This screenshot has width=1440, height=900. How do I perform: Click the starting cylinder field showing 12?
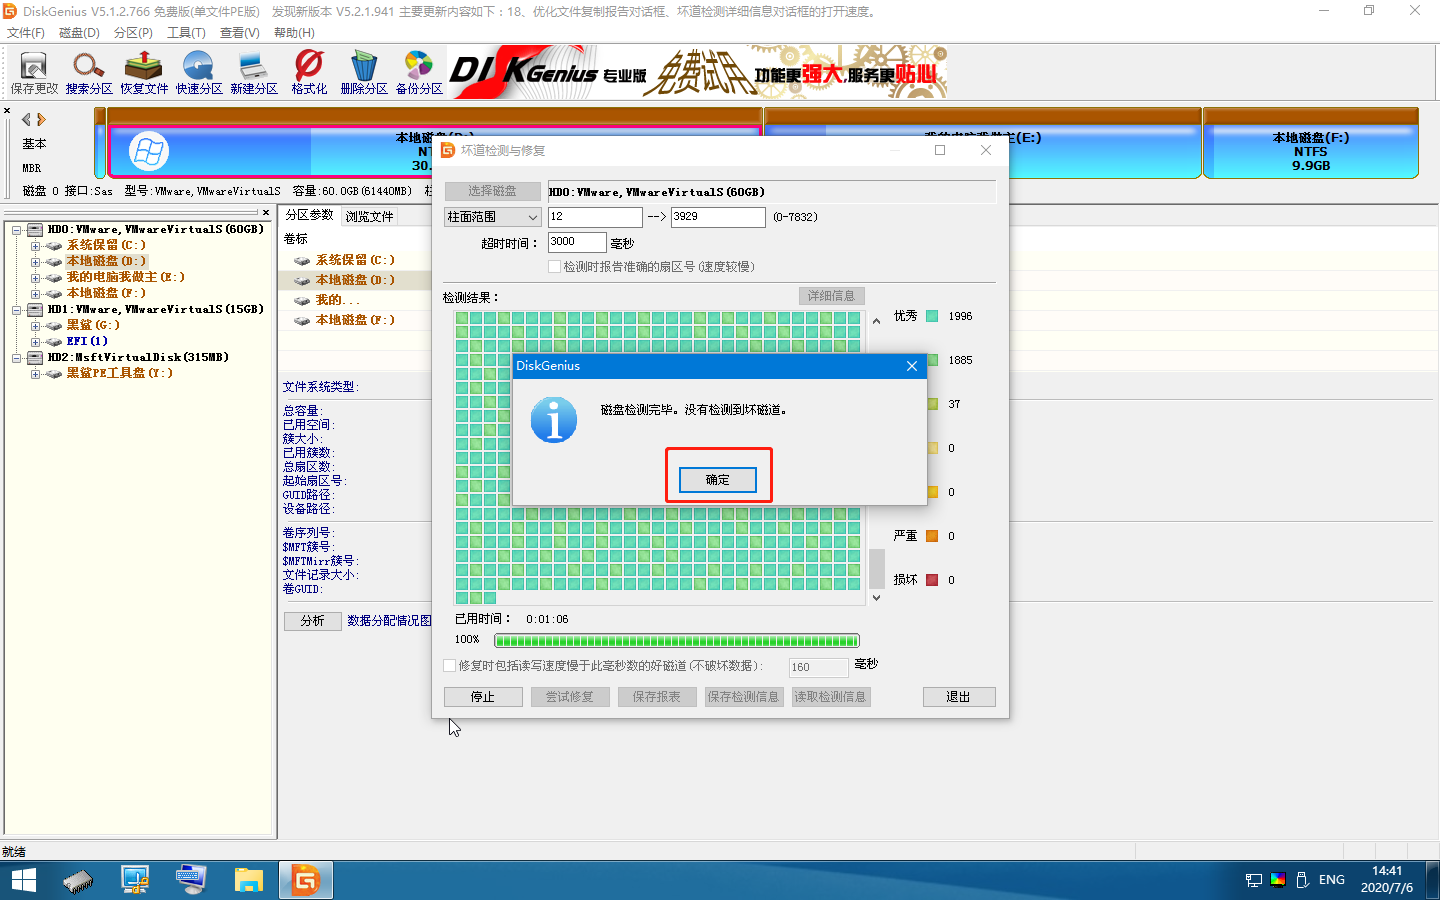coord(595,217)
